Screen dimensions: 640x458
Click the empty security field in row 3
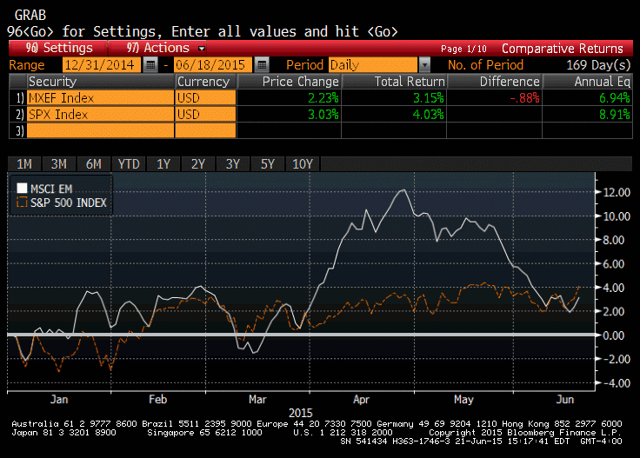pos(100,131)
